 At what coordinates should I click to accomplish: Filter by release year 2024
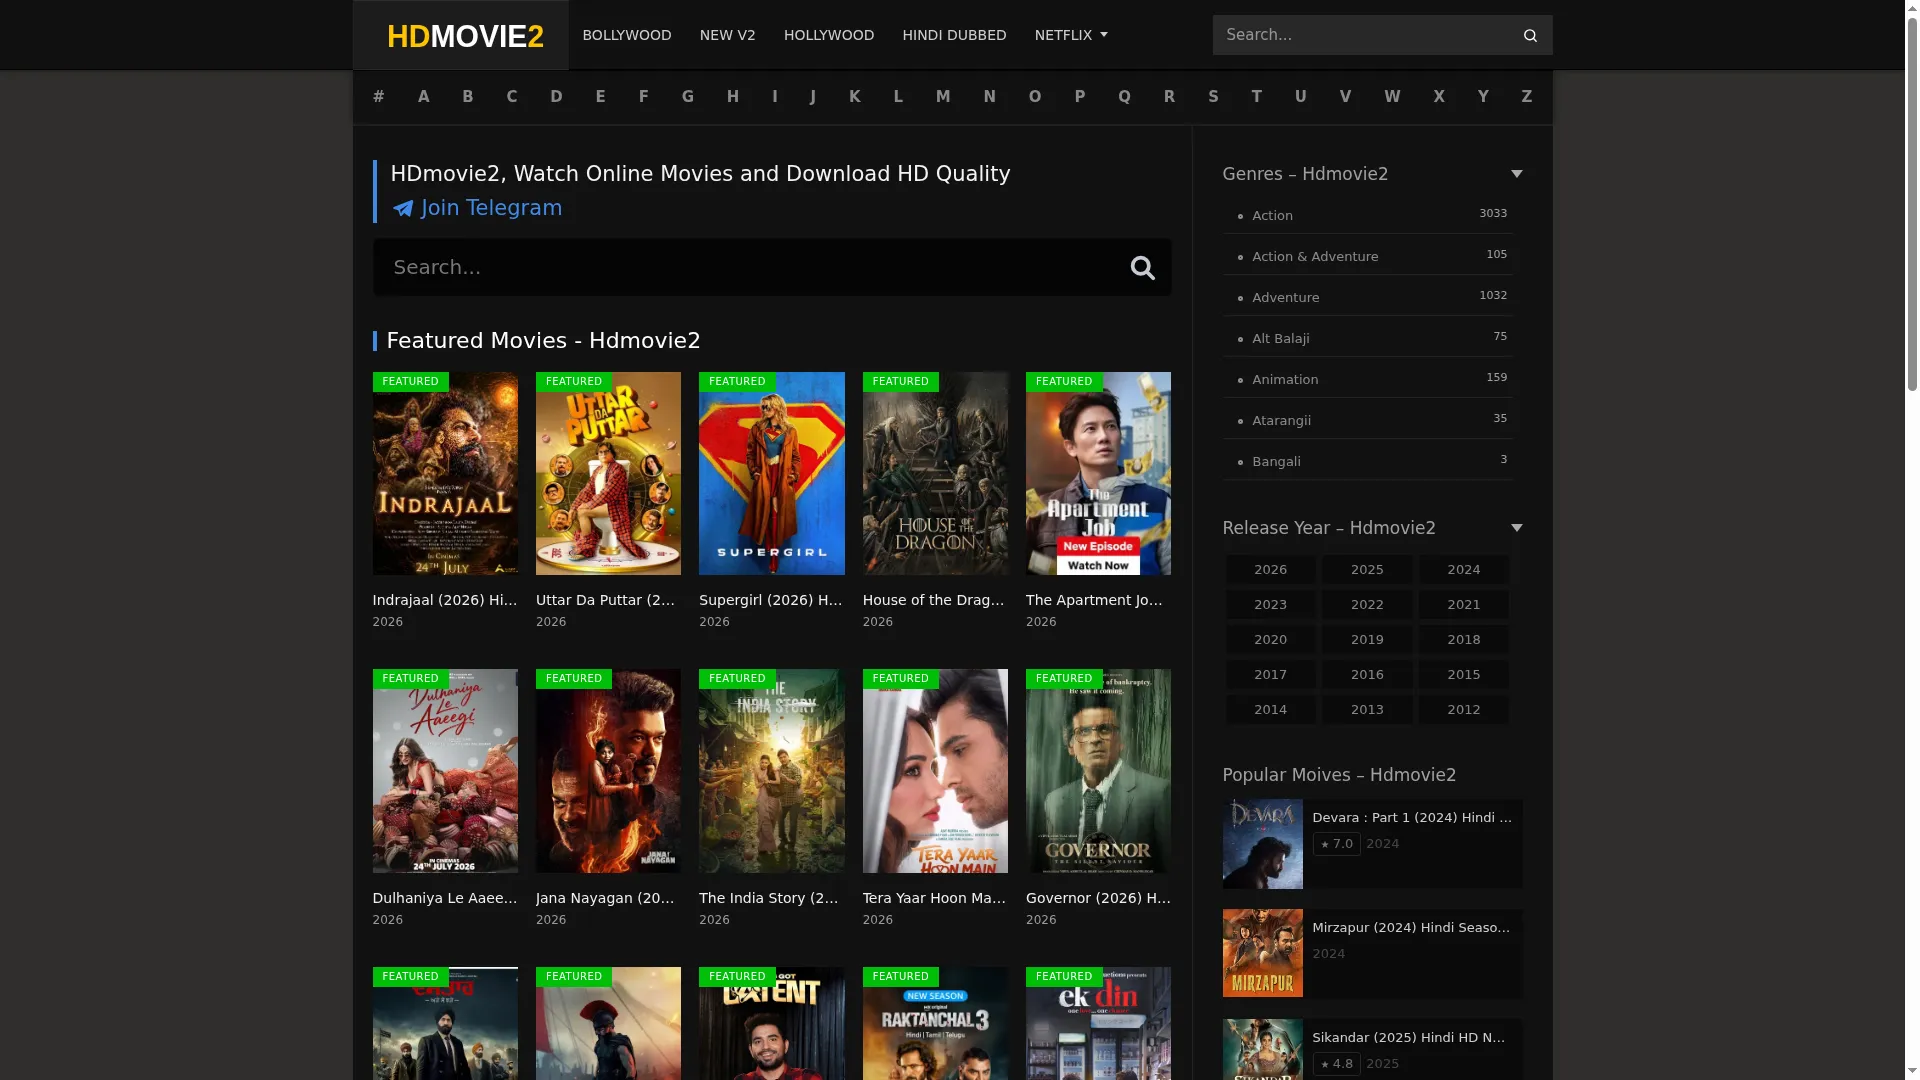[x=1464, y=570]
